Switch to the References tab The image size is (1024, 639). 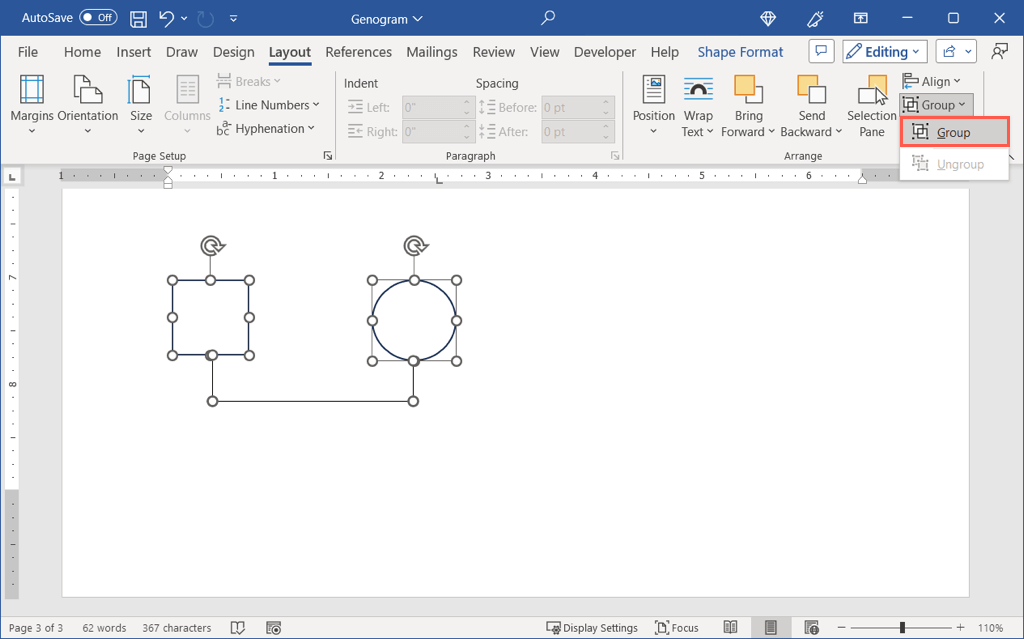tap(358, 52)
